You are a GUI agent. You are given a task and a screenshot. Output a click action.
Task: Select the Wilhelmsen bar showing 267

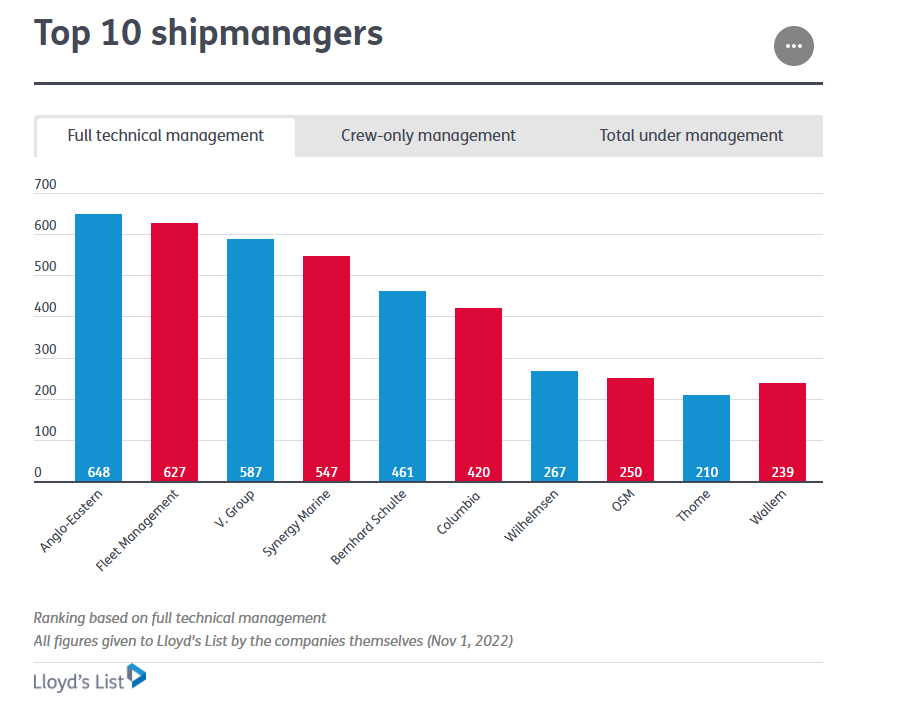pos(555,426)
